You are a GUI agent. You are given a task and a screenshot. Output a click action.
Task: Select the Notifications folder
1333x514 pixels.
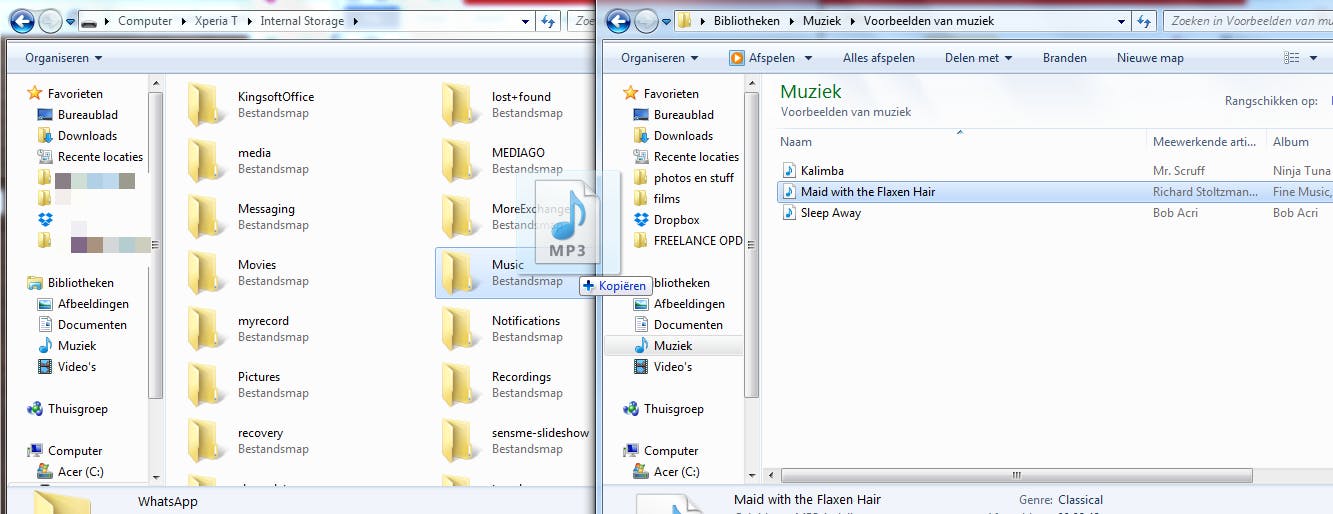click(501, 328)
